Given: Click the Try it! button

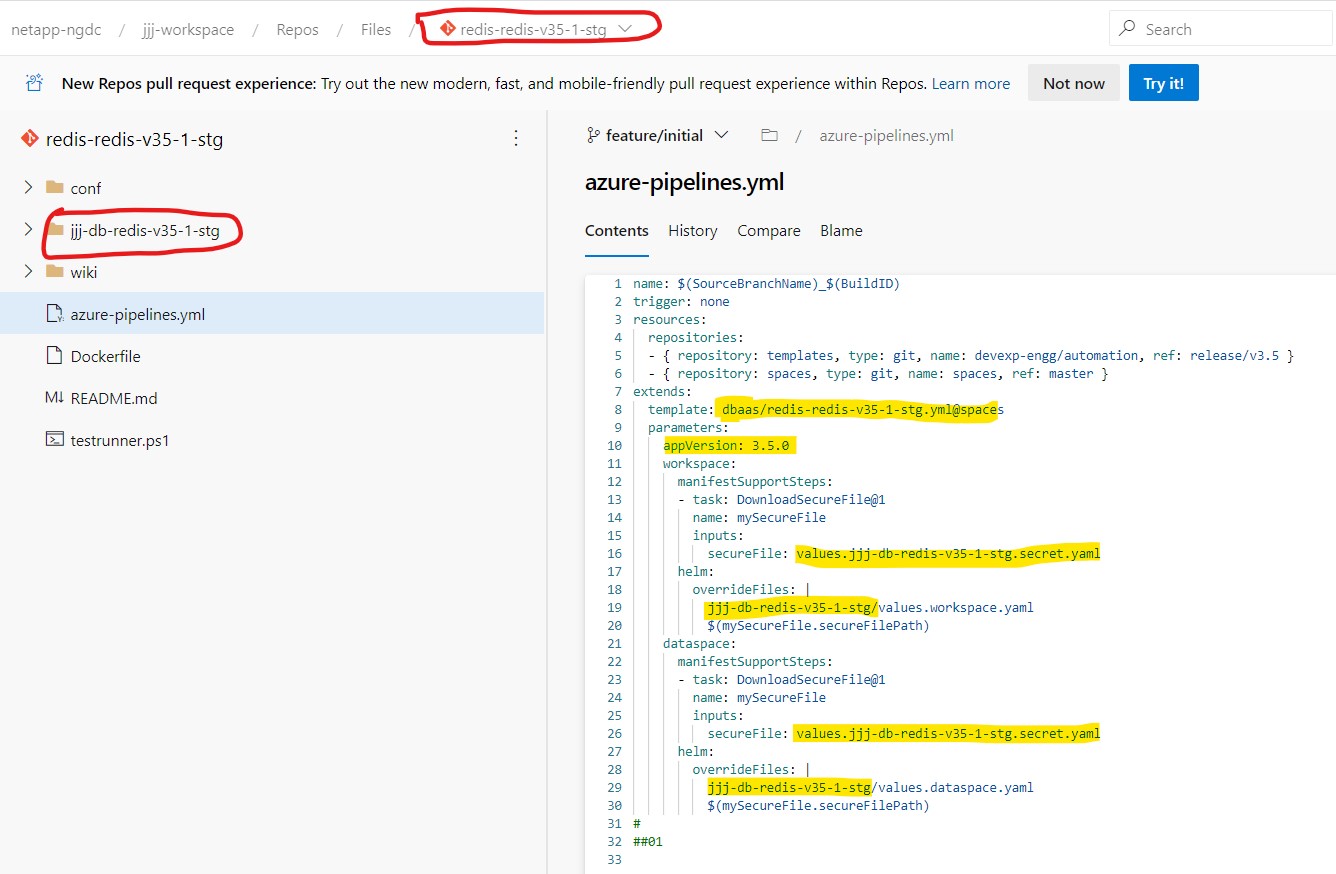Looking at the screenshot, I should [1163, 83].
